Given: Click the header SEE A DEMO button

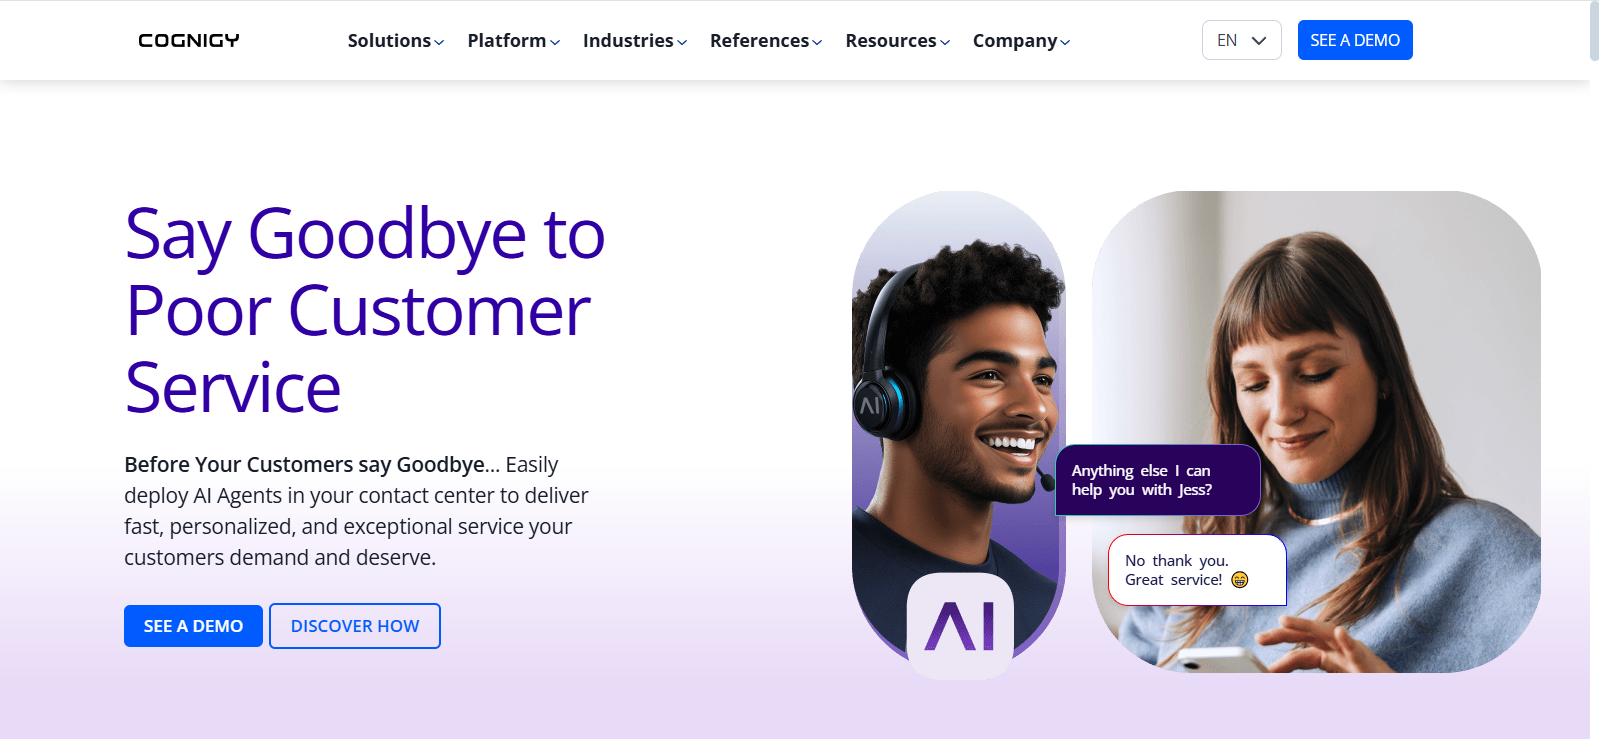Looking at the screenshot, I should click(1355, 40).
